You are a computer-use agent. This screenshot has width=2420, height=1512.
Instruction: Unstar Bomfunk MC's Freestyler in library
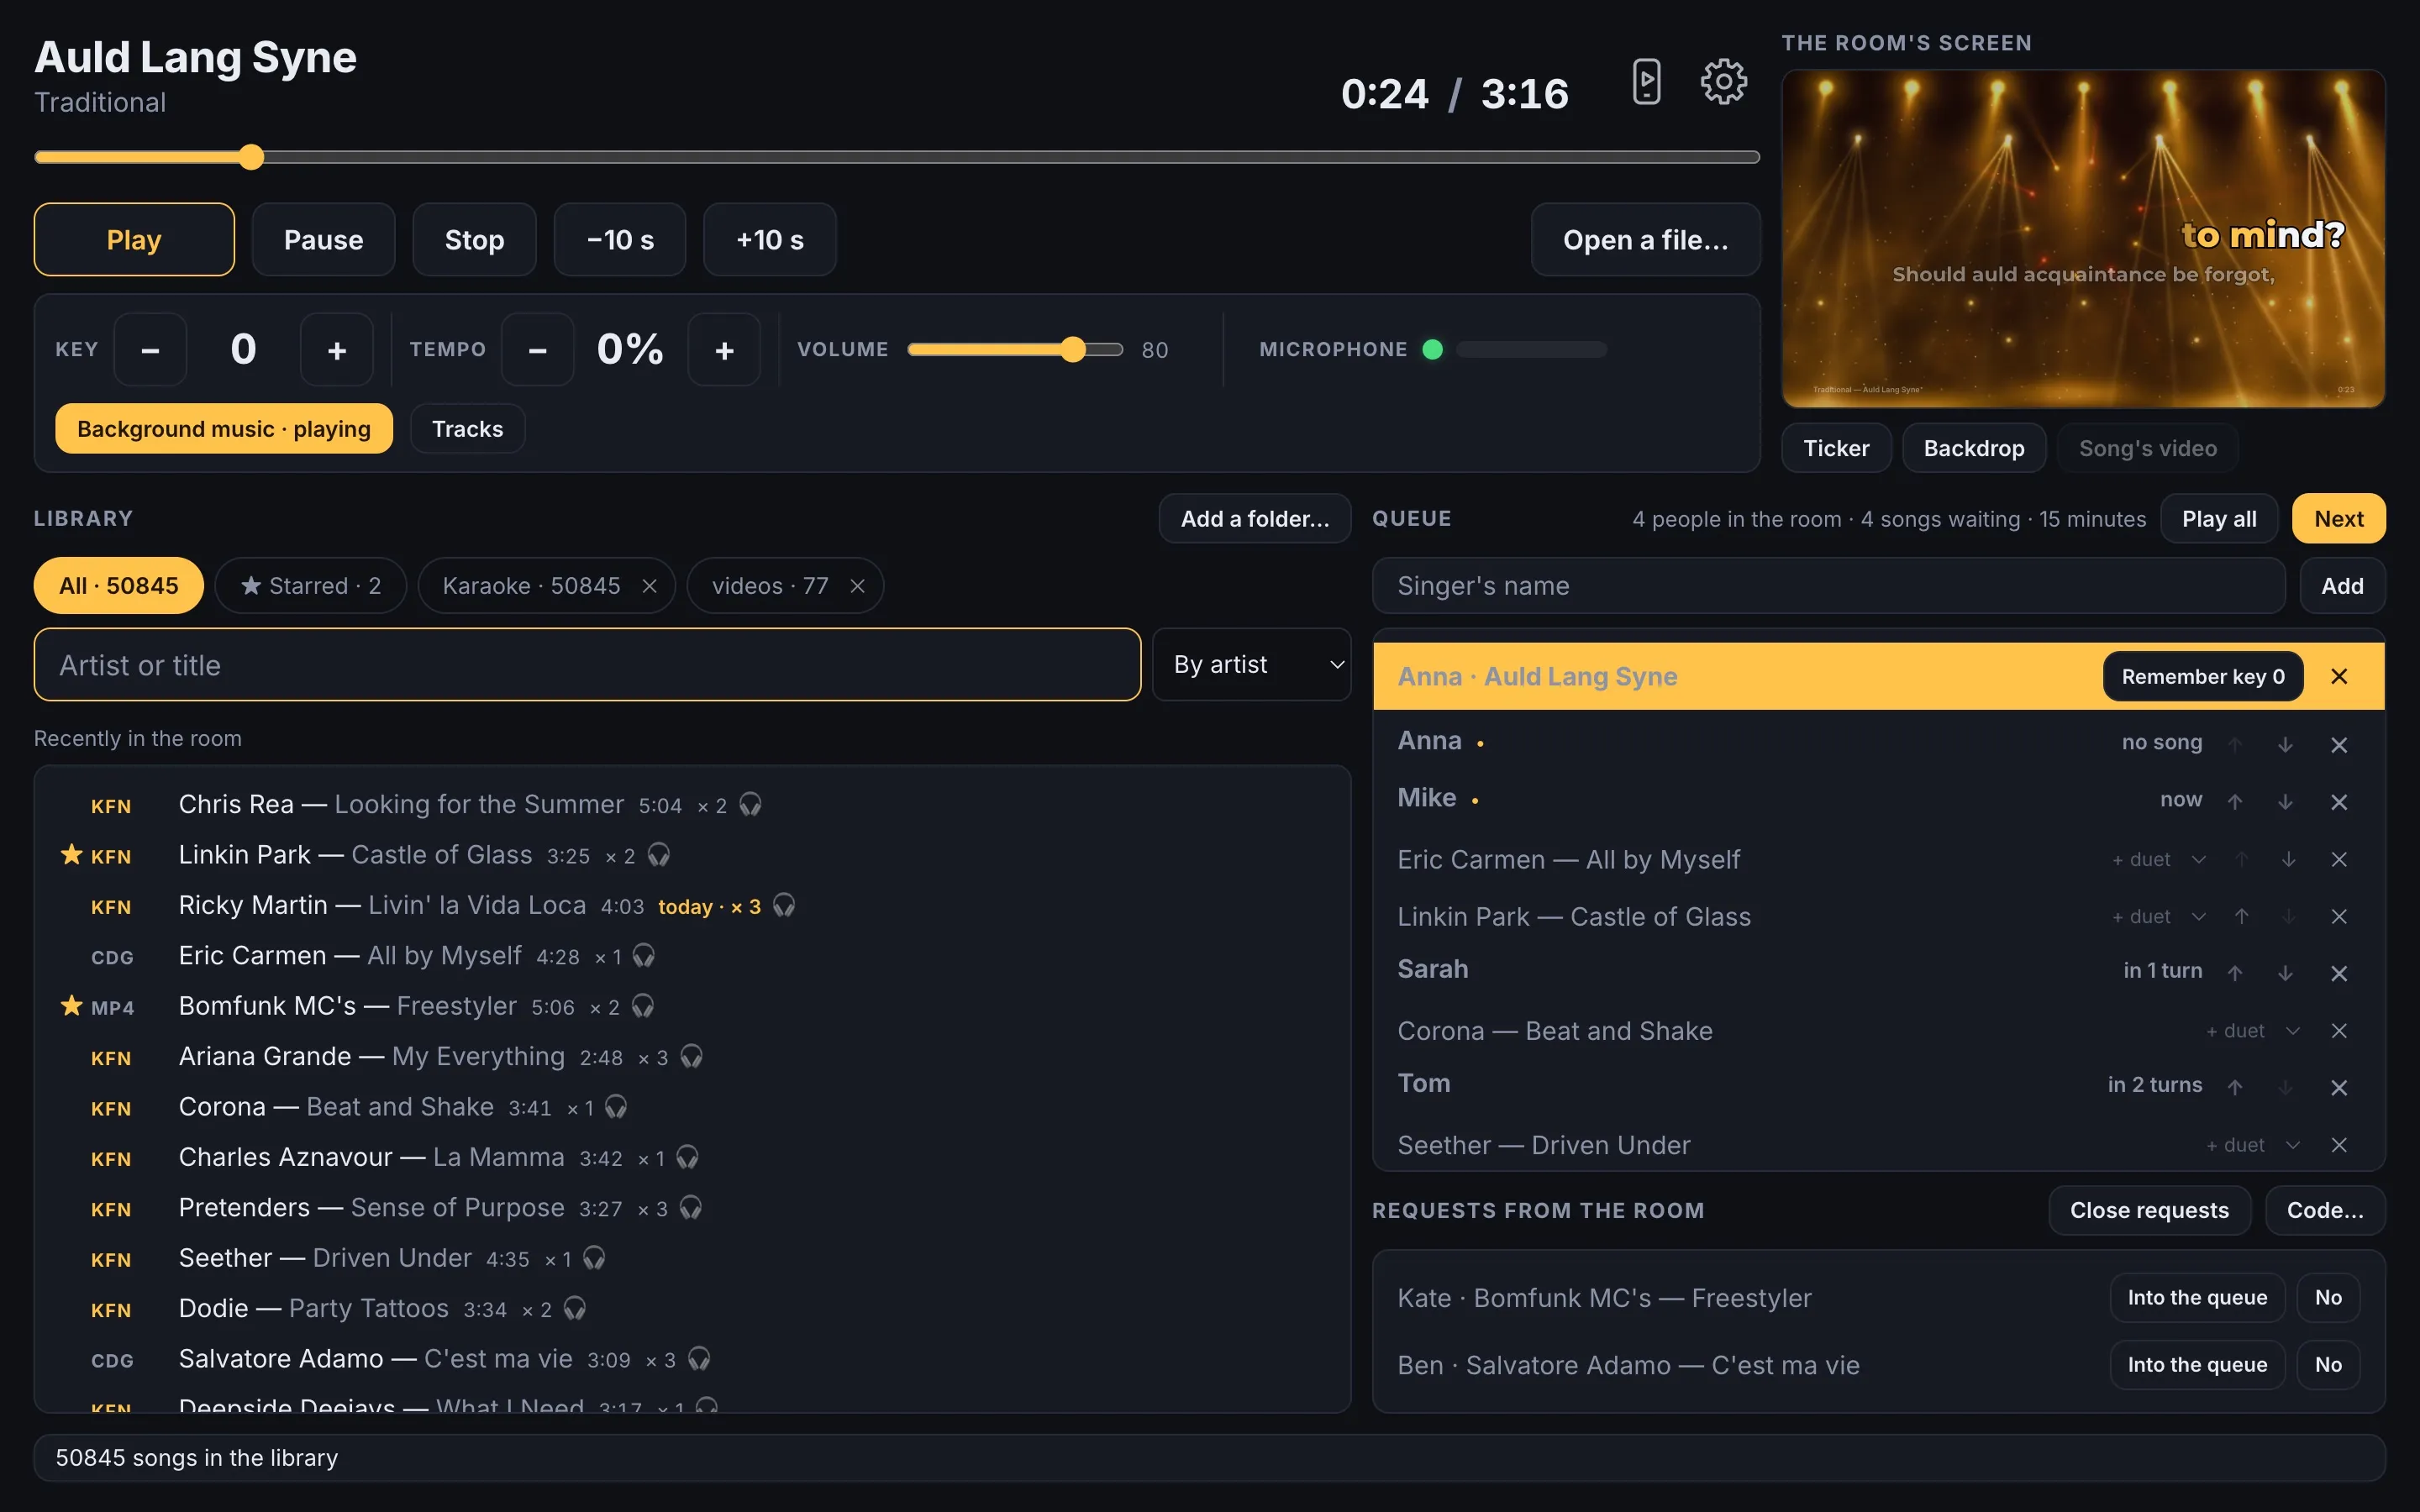click(x=71, y=1006)
